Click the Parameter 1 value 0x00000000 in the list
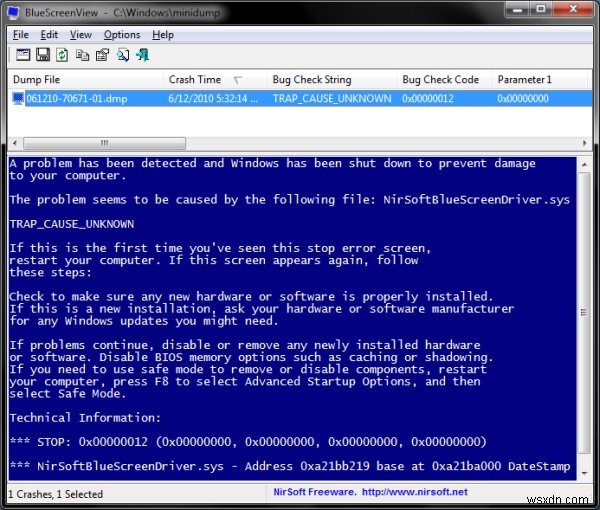Viewport: 600px width, 510px height. [x=523, y=99]
